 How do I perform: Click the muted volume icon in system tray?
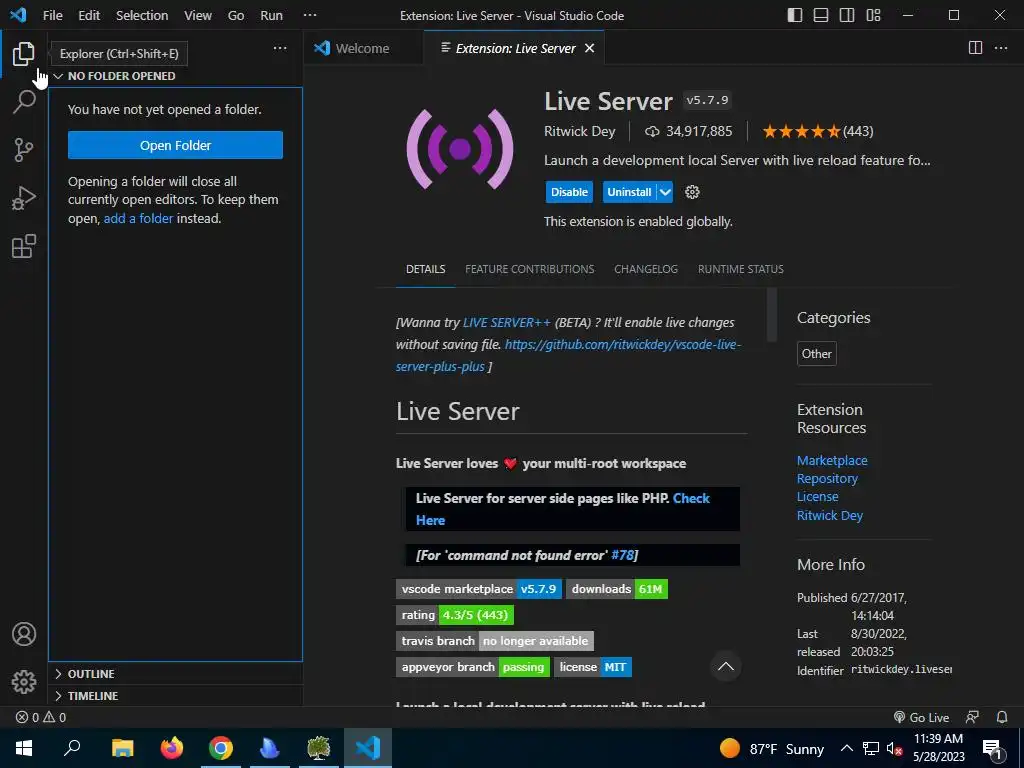point(895,749)
